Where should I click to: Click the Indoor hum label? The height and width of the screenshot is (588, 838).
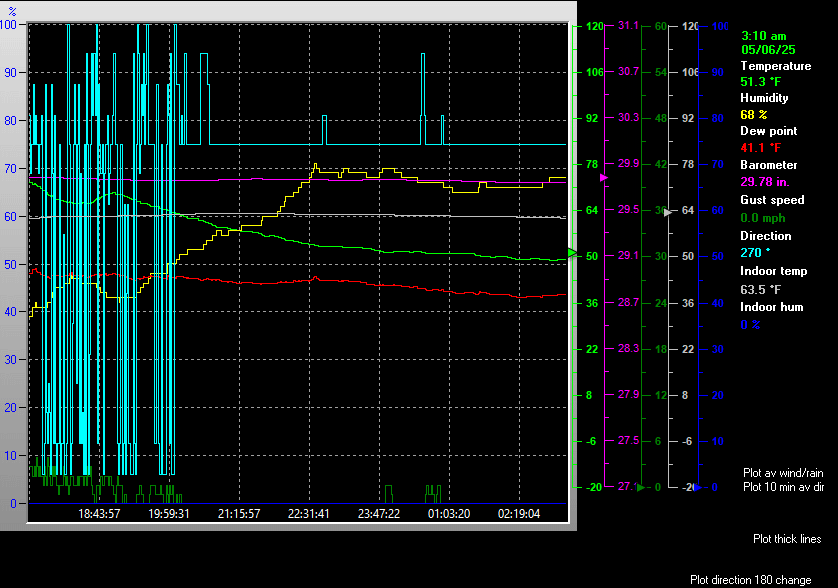coord(771,307)
